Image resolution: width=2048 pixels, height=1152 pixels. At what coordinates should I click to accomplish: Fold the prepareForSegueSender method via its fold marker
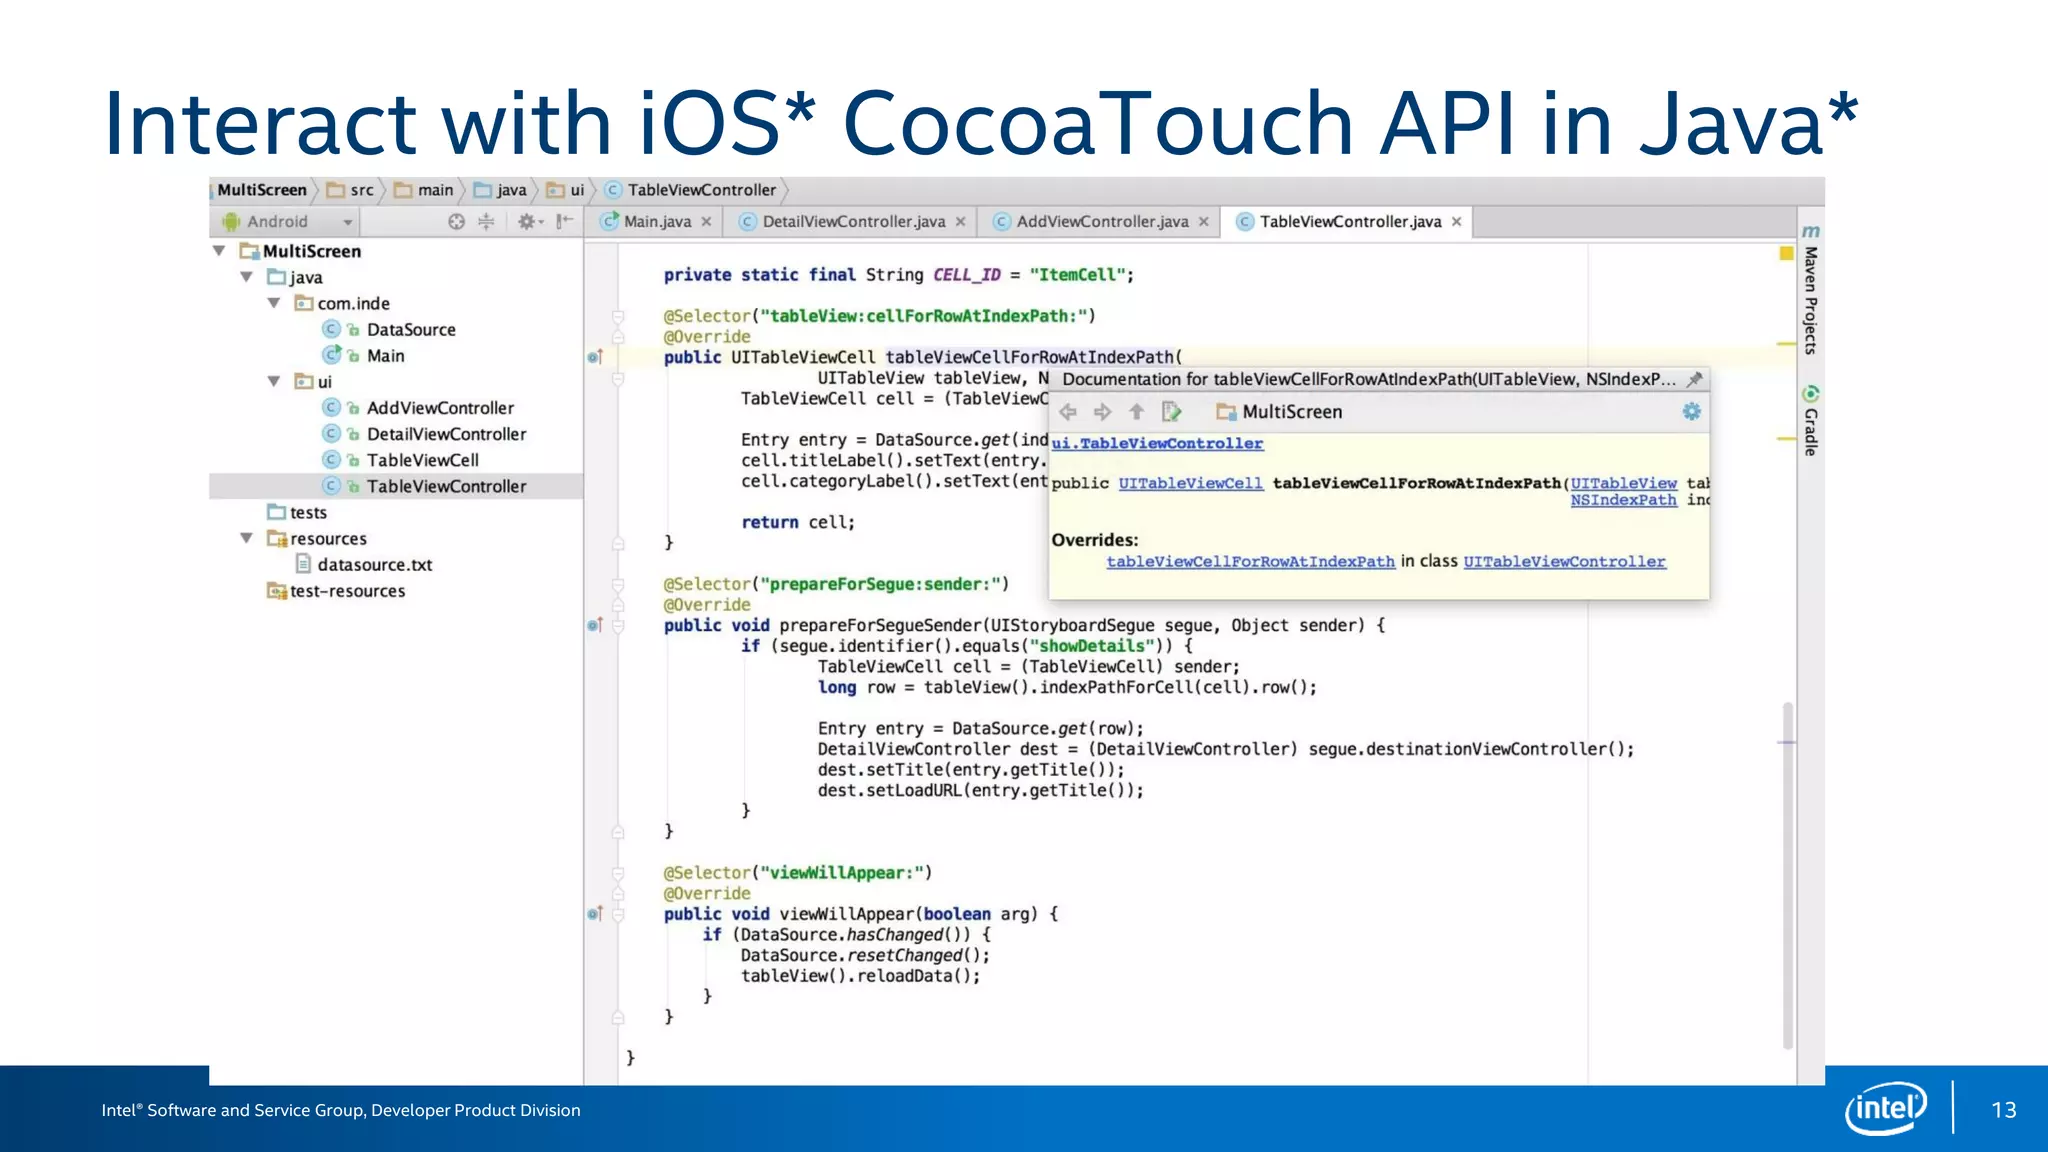click(618, 627)
